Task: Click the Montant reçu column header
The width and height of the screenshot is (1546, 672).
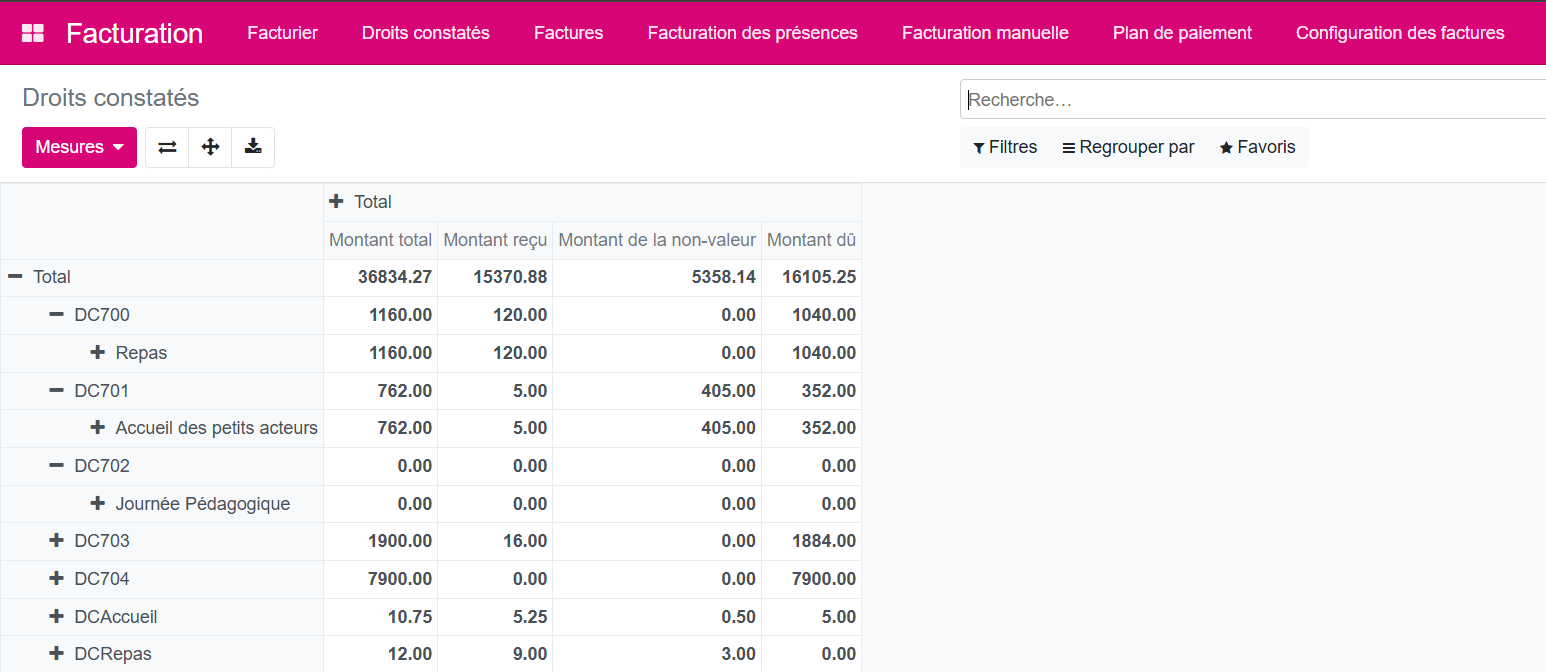Action: click(x=495, y=240)
